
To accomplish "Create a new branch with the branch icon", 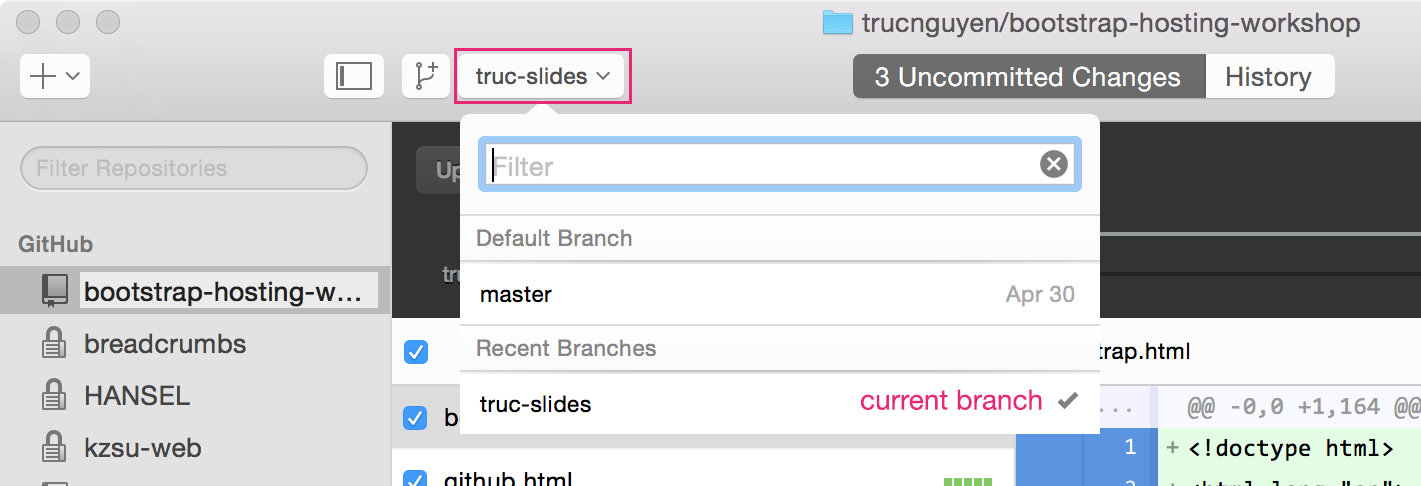I will [x=426, y=76].
